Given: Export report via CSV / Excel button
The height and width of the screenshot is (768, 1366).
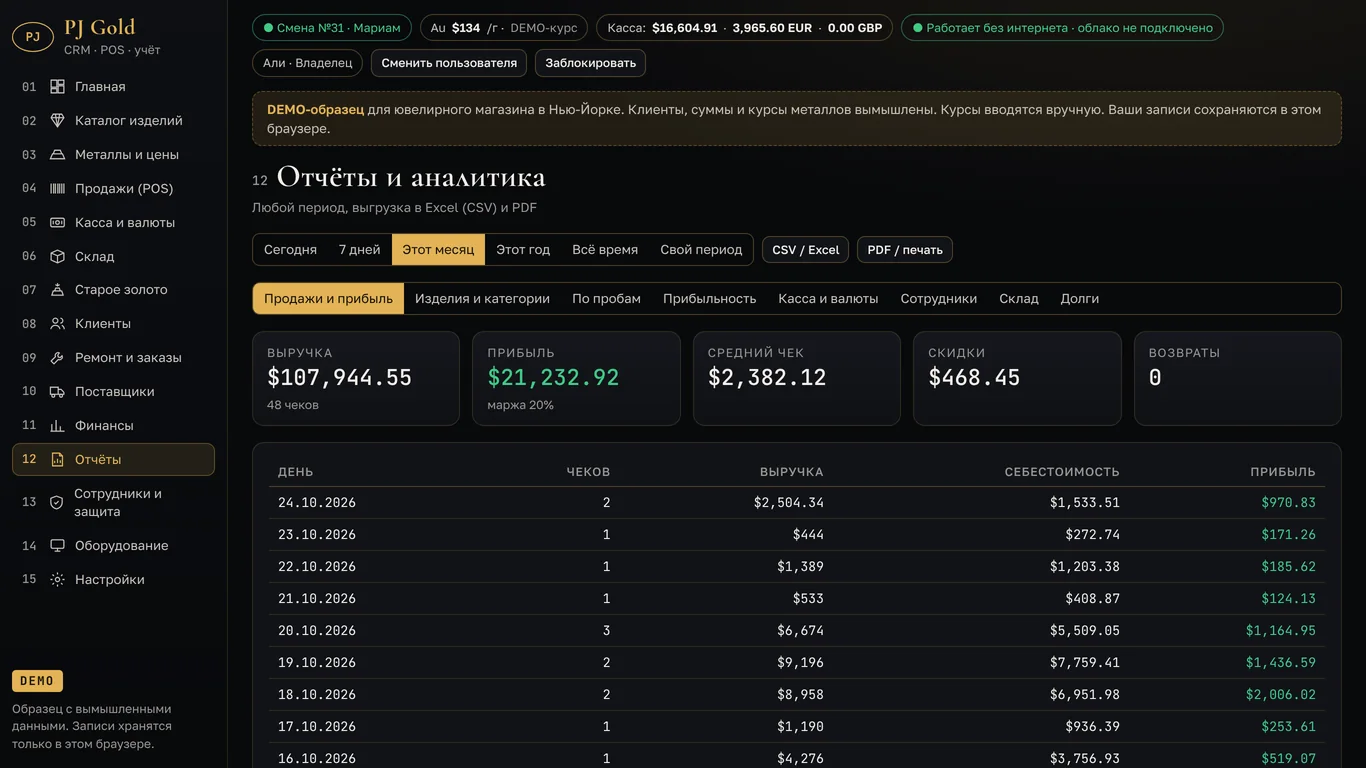Looking at the screenshot, I should click(x=805, y=250).
